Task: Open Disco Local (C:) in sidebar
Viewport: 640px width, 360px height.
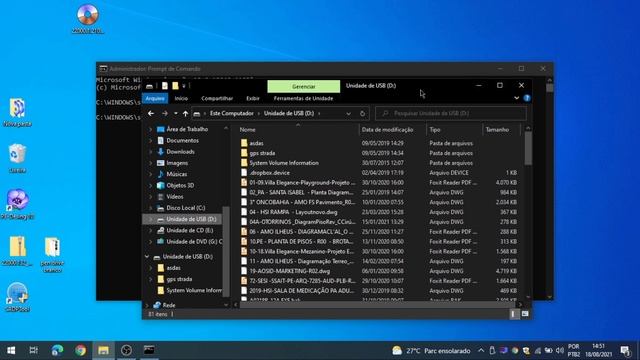Action: [185, 208]
